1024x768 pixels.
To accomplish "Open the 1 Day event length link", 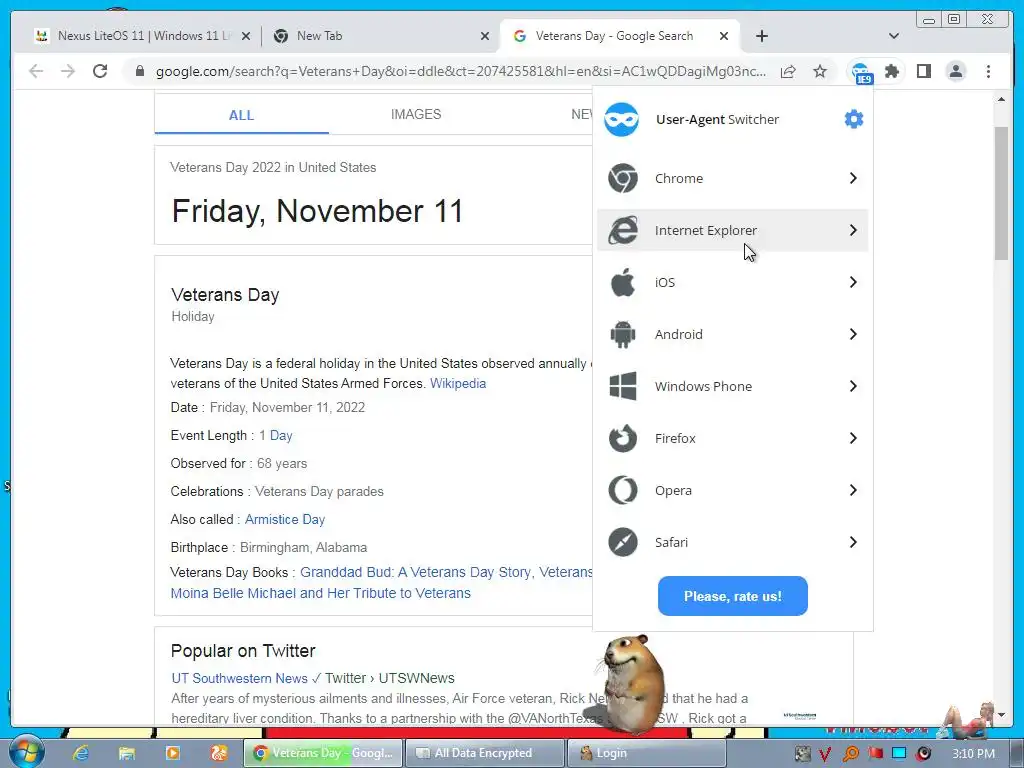I will (x=276, y=436).
